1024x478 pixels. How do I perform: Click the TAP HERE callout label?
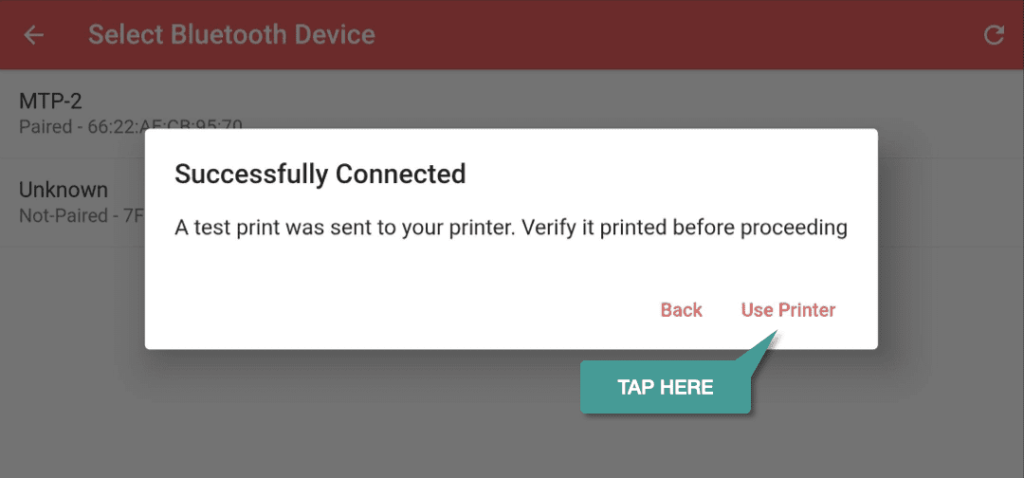(665, 387)
